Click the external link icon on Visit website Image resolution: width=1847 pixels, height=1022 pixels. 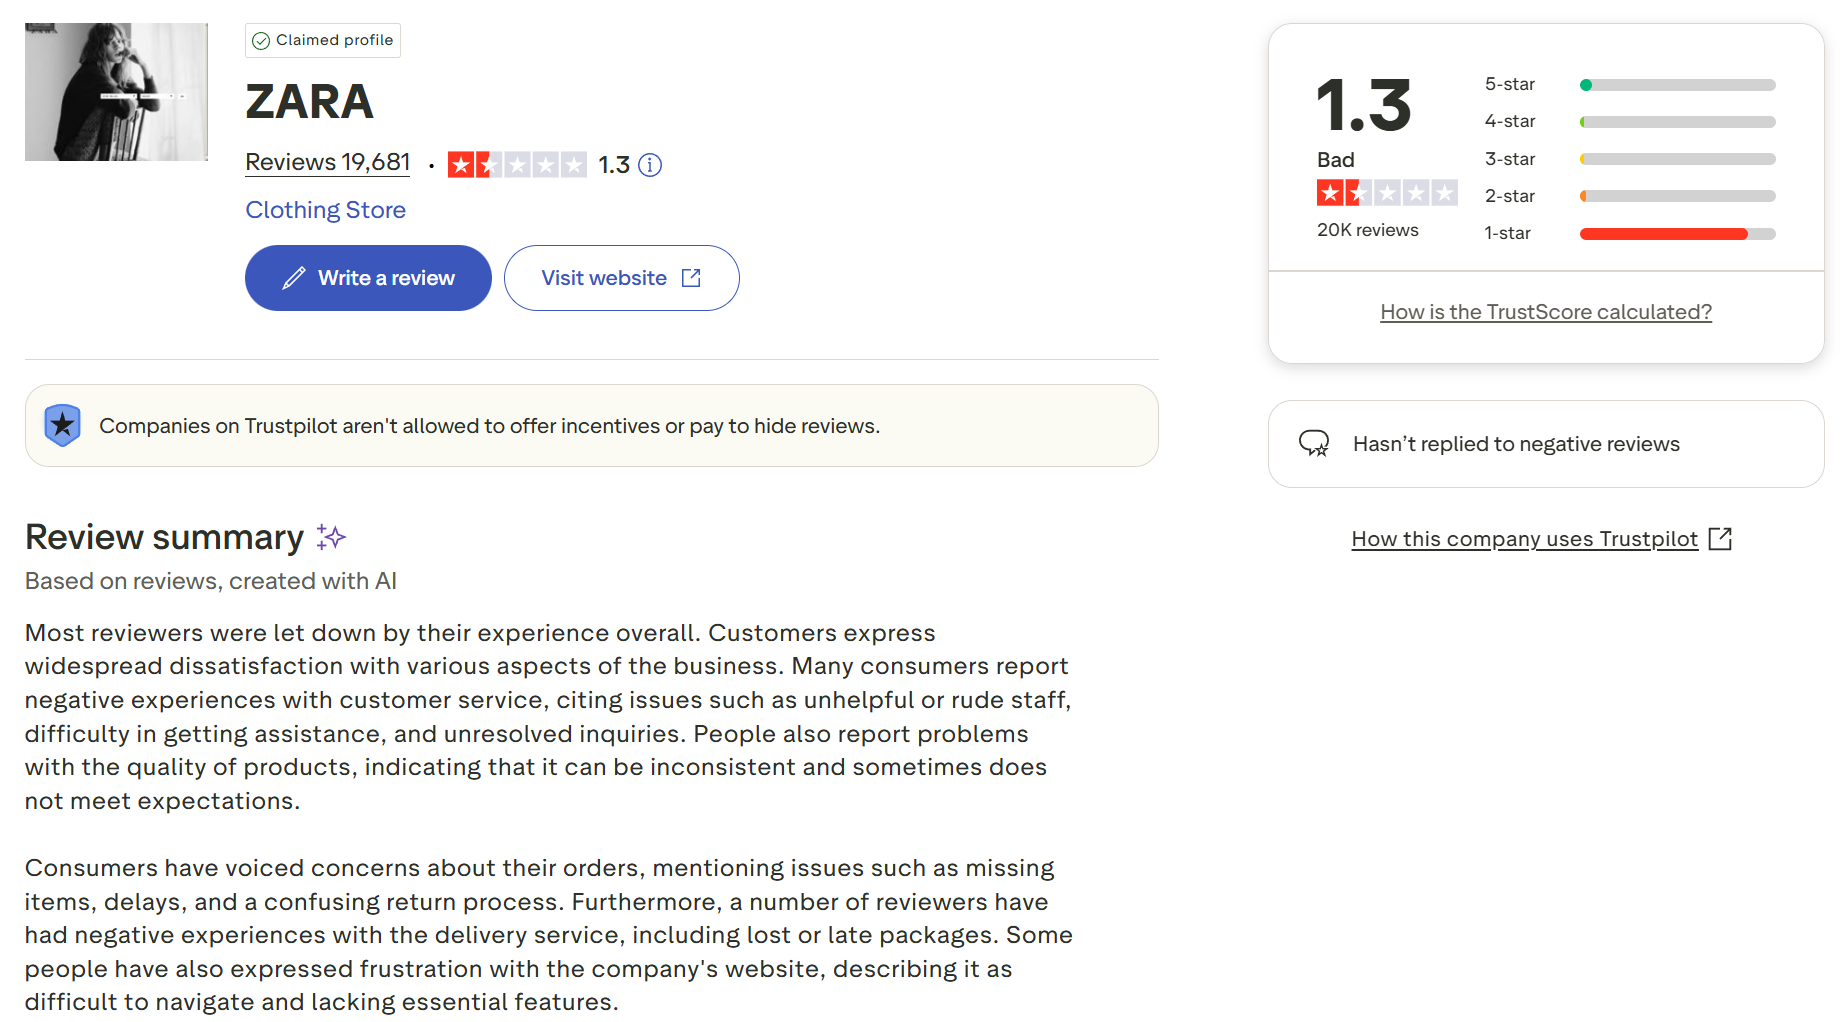[x=691, y=278]
